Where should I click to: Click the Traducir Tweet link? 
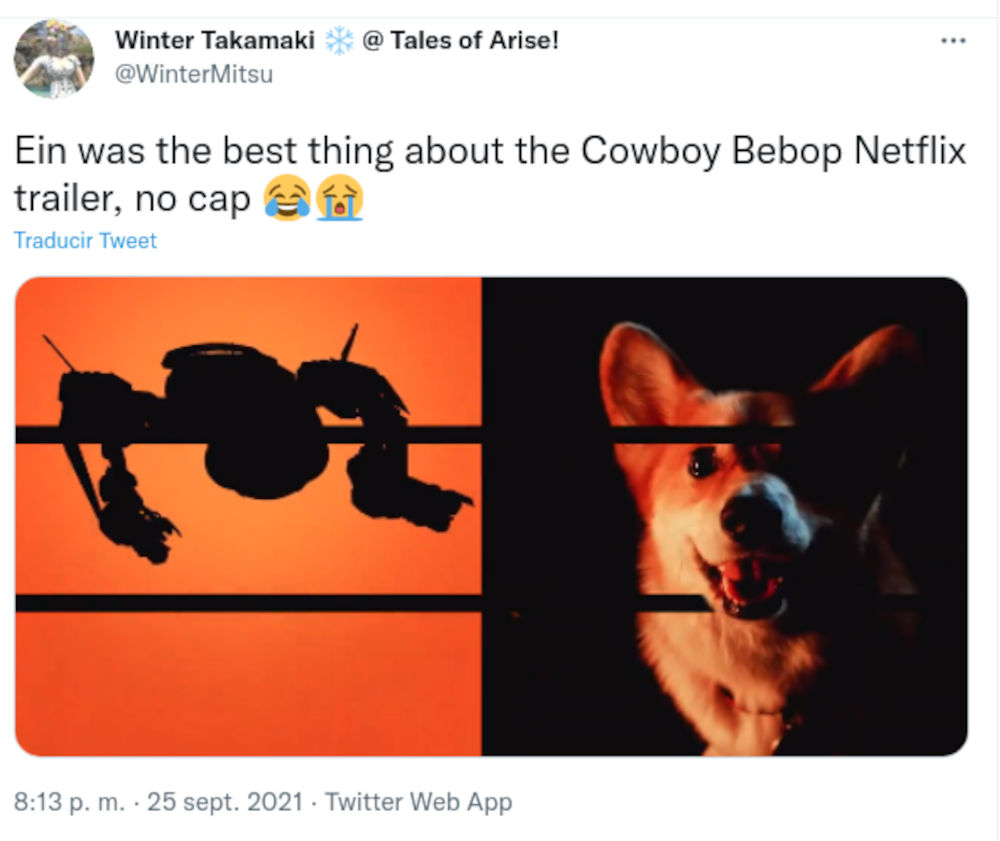click(86, 240)
